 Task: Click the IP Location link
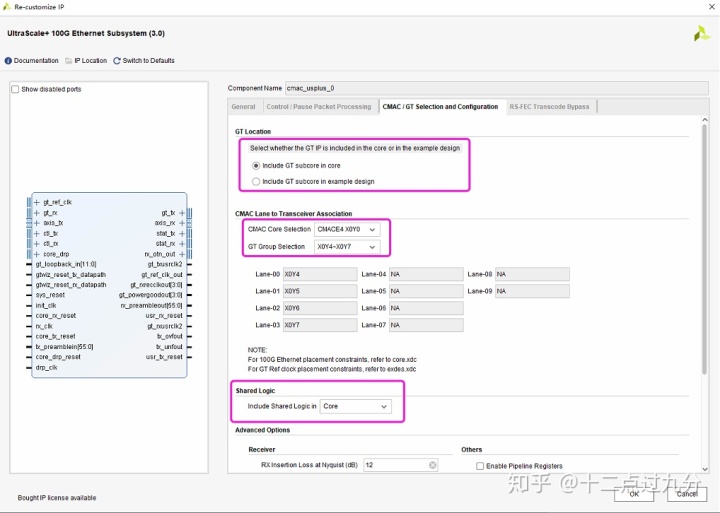pos(90,61)
